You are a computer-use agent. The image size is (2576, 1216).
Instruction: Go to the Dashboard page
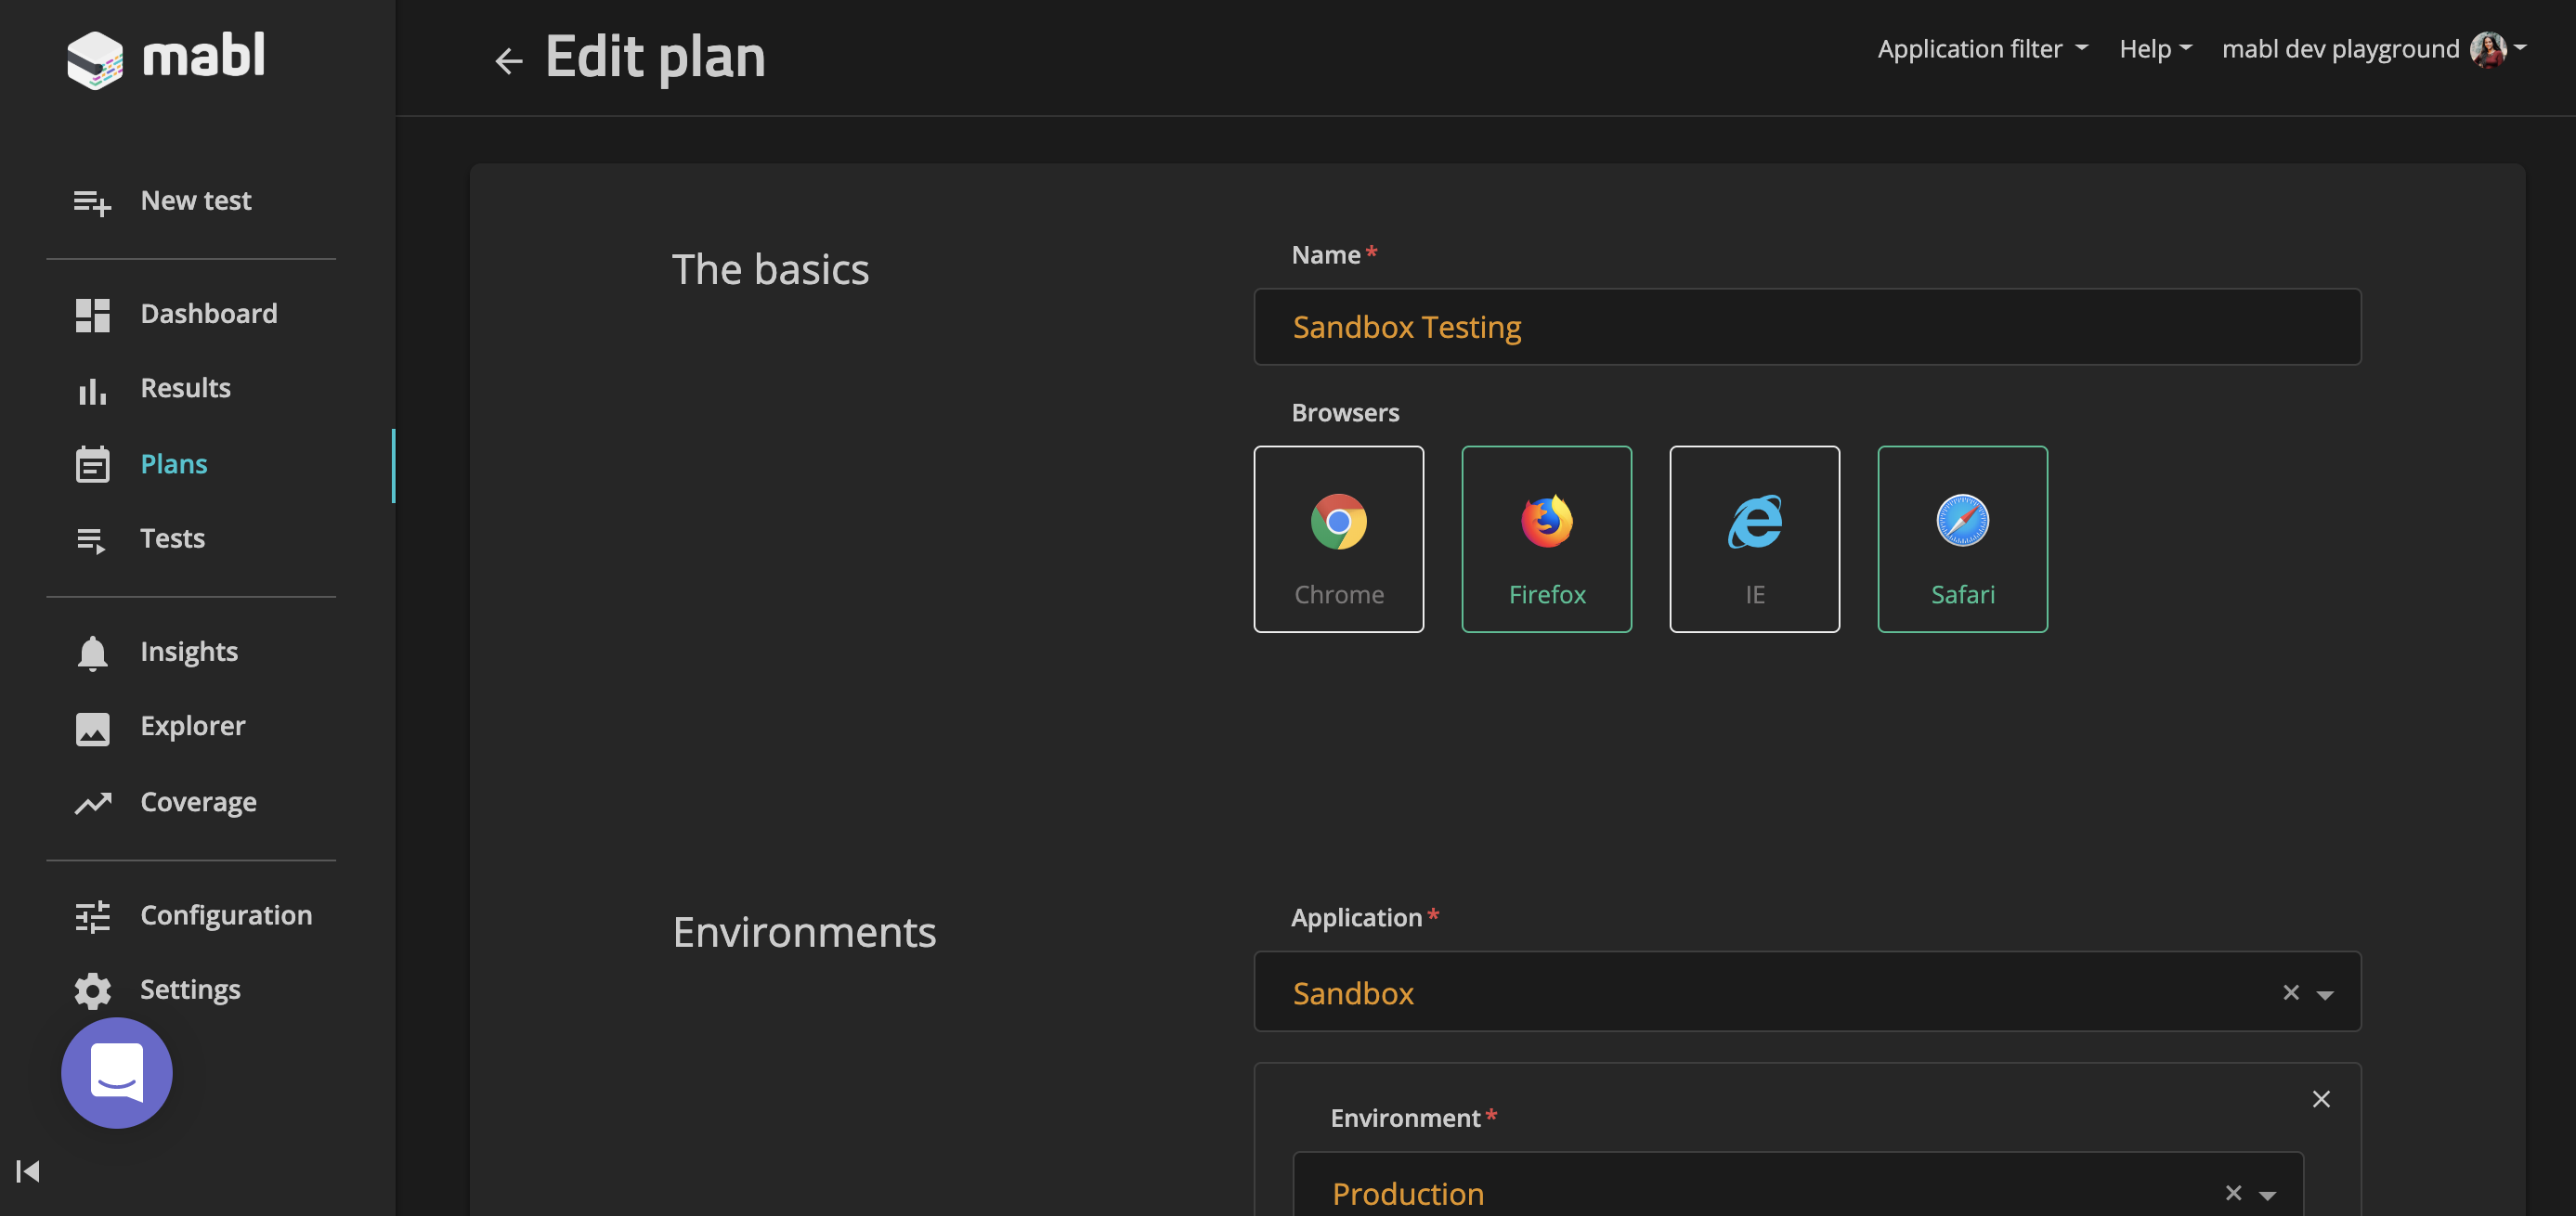pyautogui.click(x=208, y=314)
